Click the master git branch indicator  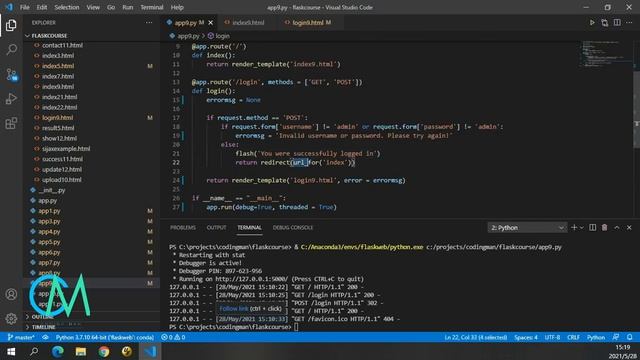point(21,337)
